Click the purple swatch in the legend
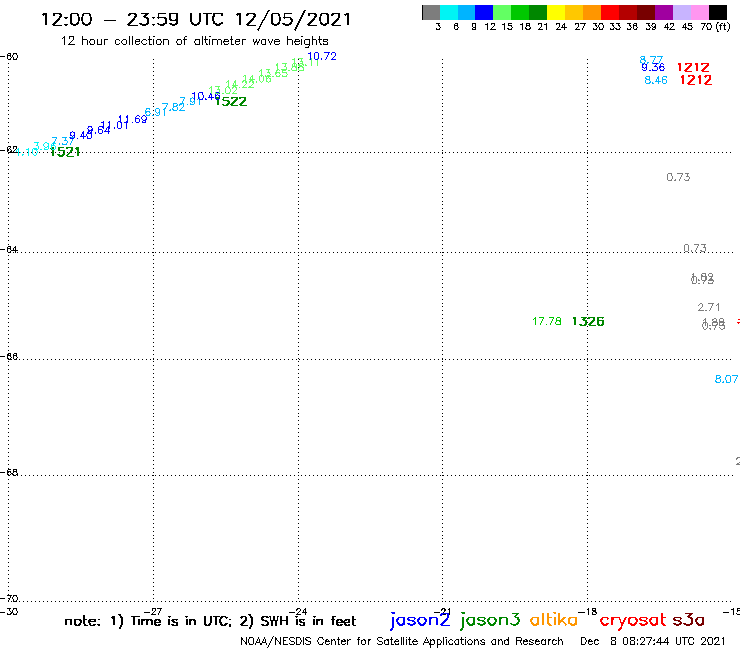 pyautogui.click(x=664, y=12)
